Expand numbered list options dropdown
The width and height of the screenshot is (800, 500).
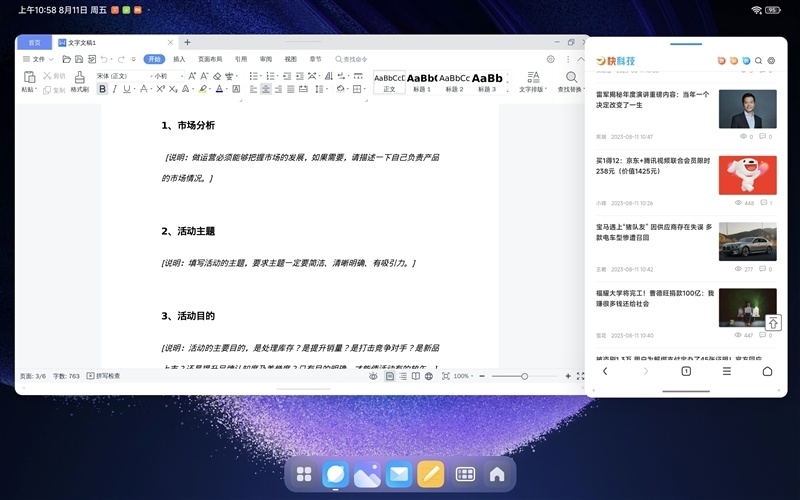coord(278,76)
